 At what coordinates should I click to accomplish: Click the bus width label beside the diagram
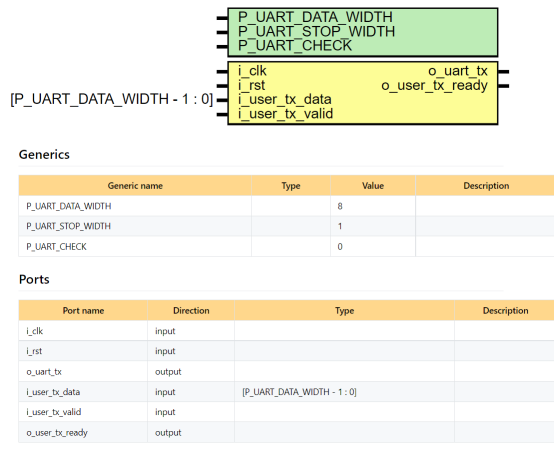pos(112,99)
